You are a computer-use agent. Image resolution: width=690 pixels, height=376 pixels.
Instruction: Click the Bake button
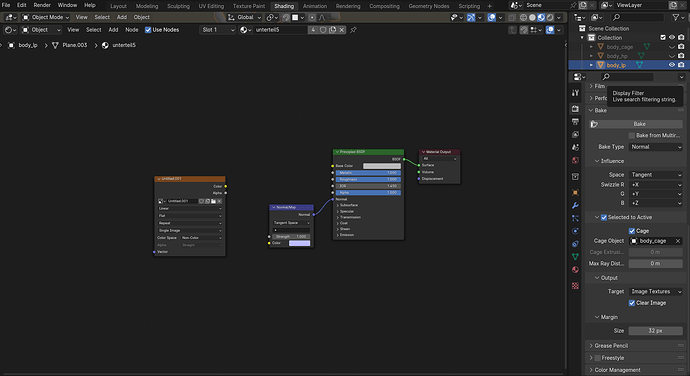click(639, 124)
